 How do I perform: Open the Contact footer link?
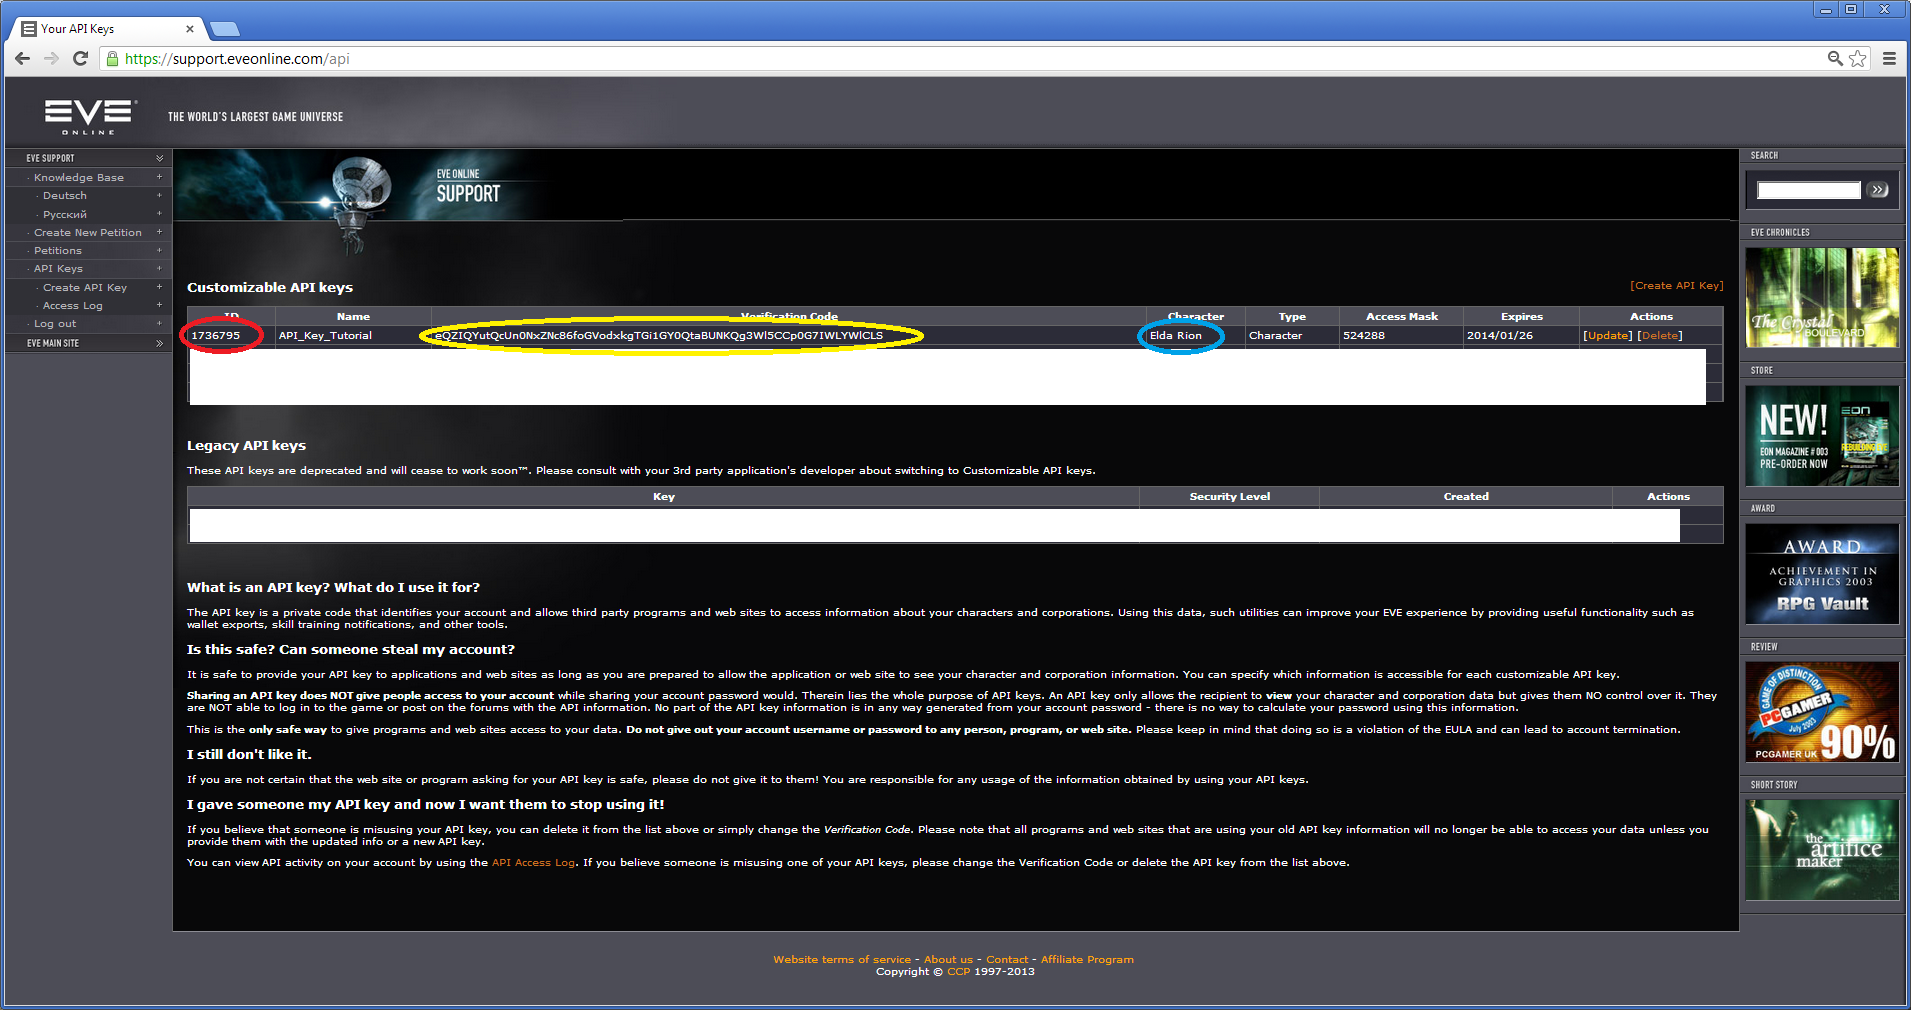coord(1007,959)
